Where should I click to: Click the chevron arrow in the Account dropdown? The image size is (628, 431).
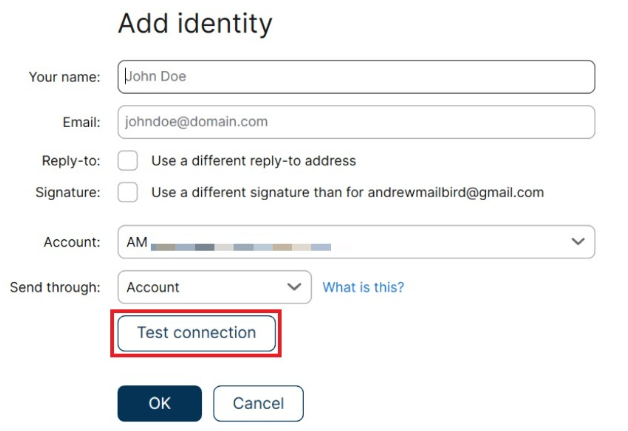(578, 242)
